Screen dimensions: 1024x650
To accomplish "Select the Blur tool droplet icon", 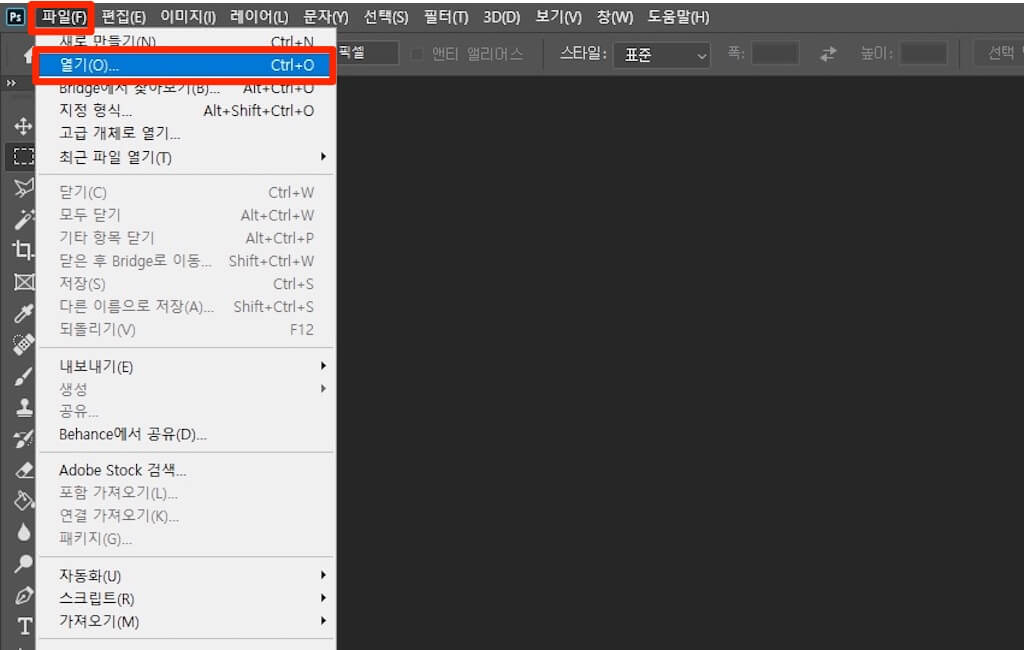I will [24, 532].
